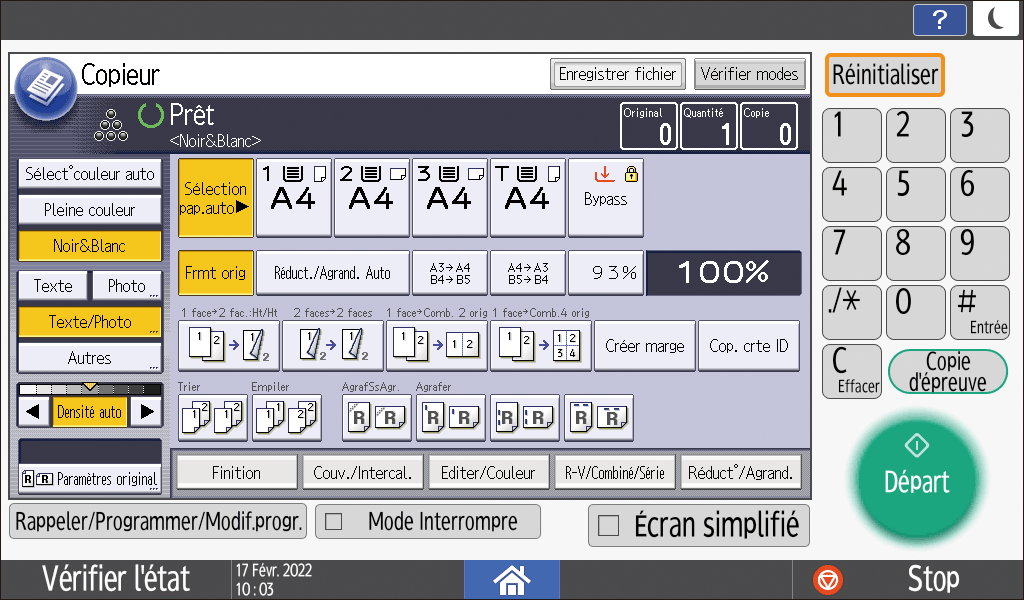This screenshot has height=600, width=1024.
Task: Activate energy saver moon icon
Action: click(x=995, y=19)
